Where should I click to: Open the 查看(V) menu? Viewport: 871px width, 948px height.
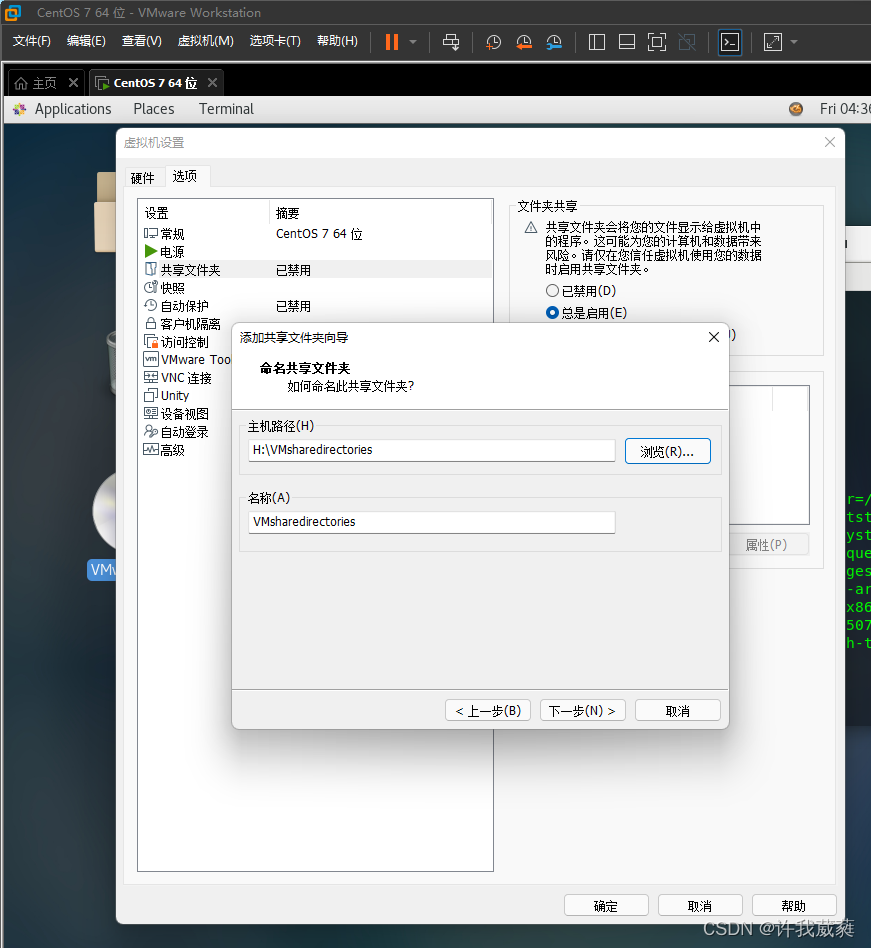pos(141,41)
